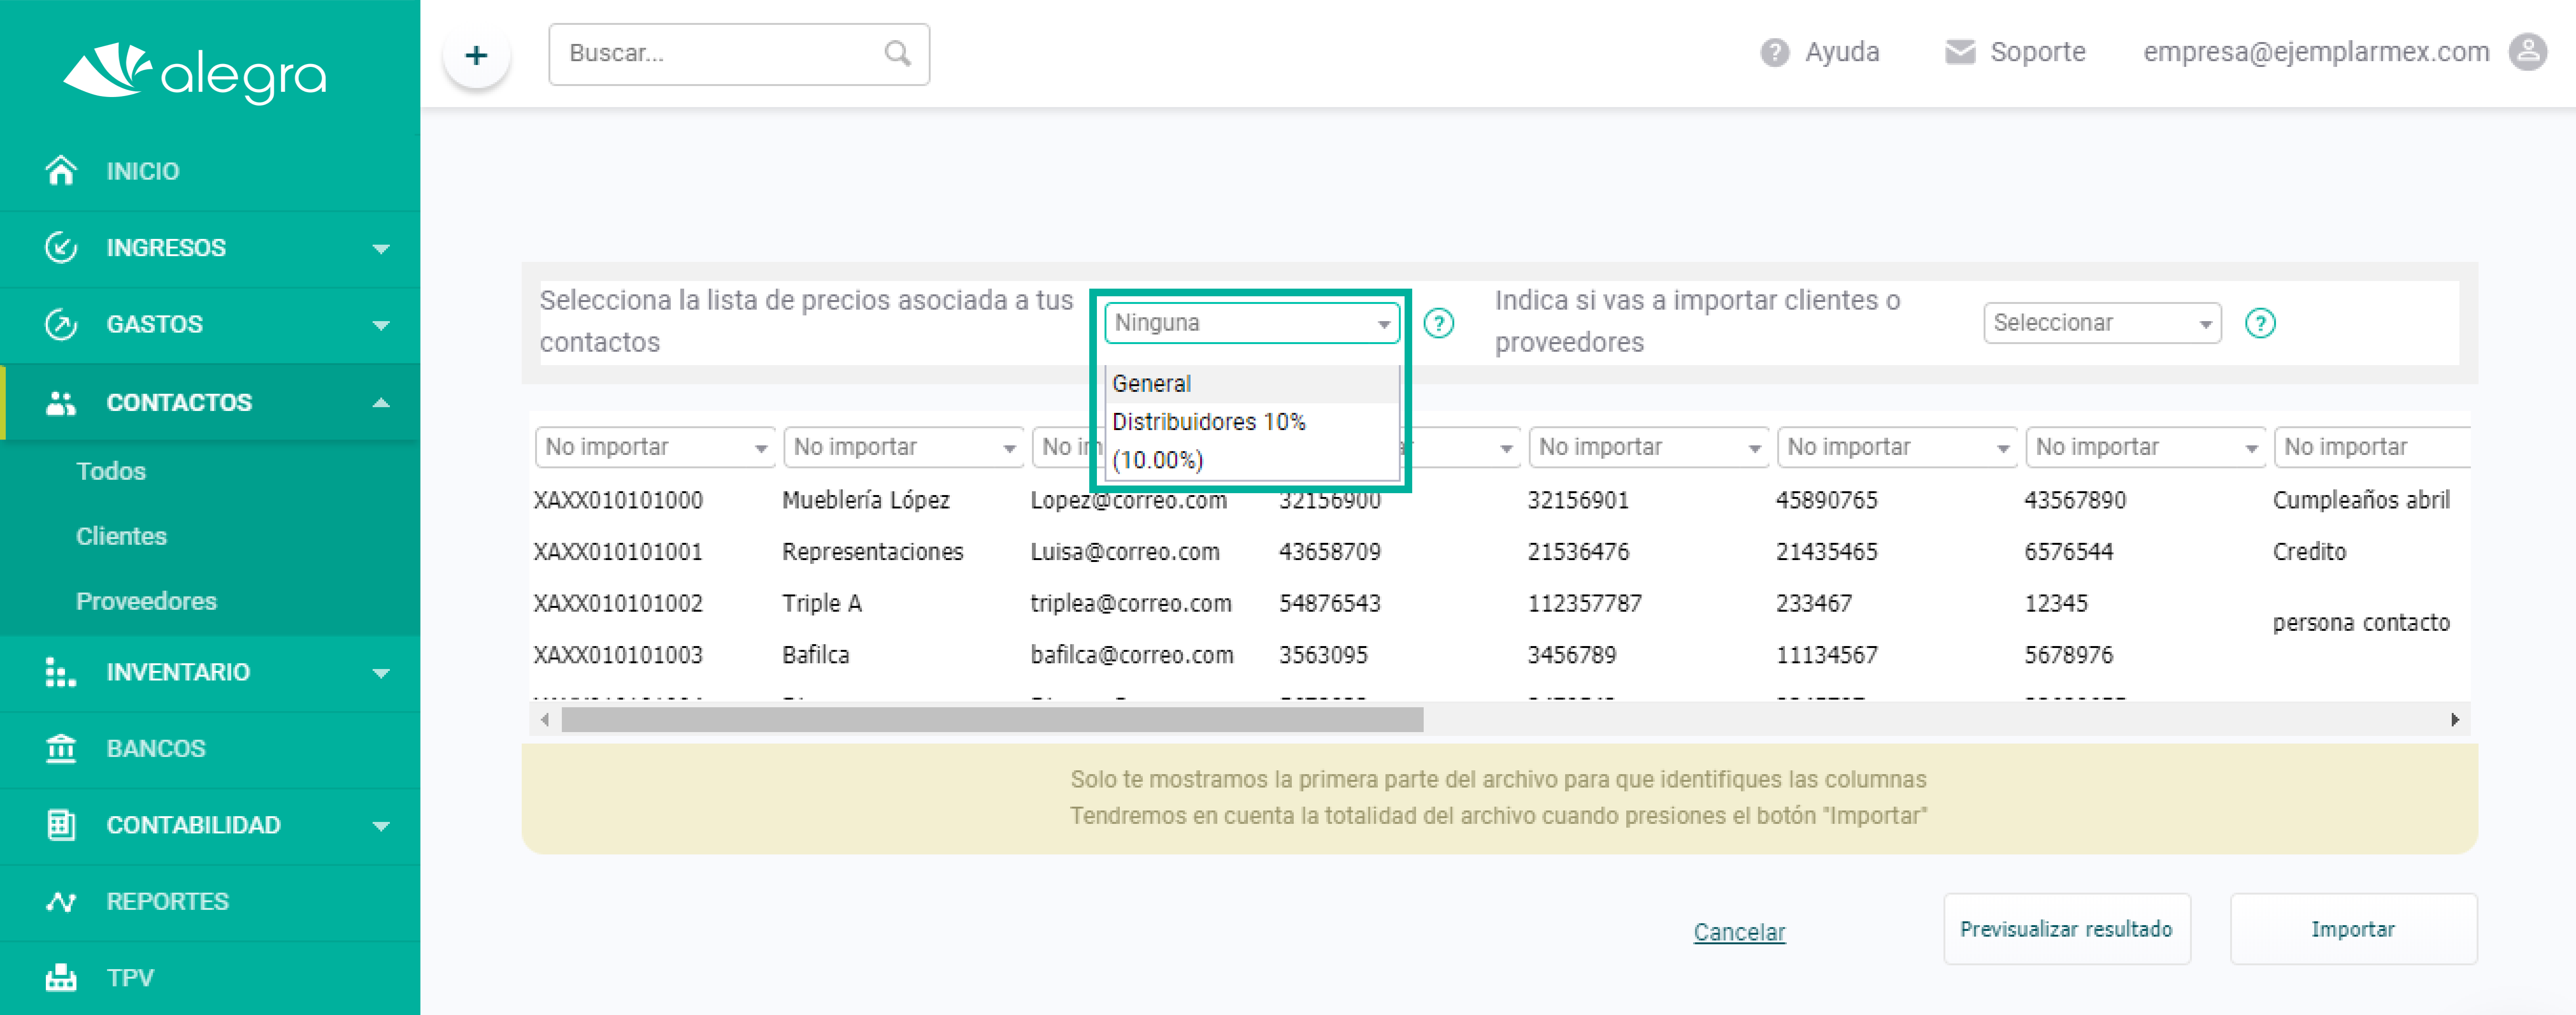2576x1015 pixels.
Task: Select Distribuidores 10% option
Action: 1251,441
